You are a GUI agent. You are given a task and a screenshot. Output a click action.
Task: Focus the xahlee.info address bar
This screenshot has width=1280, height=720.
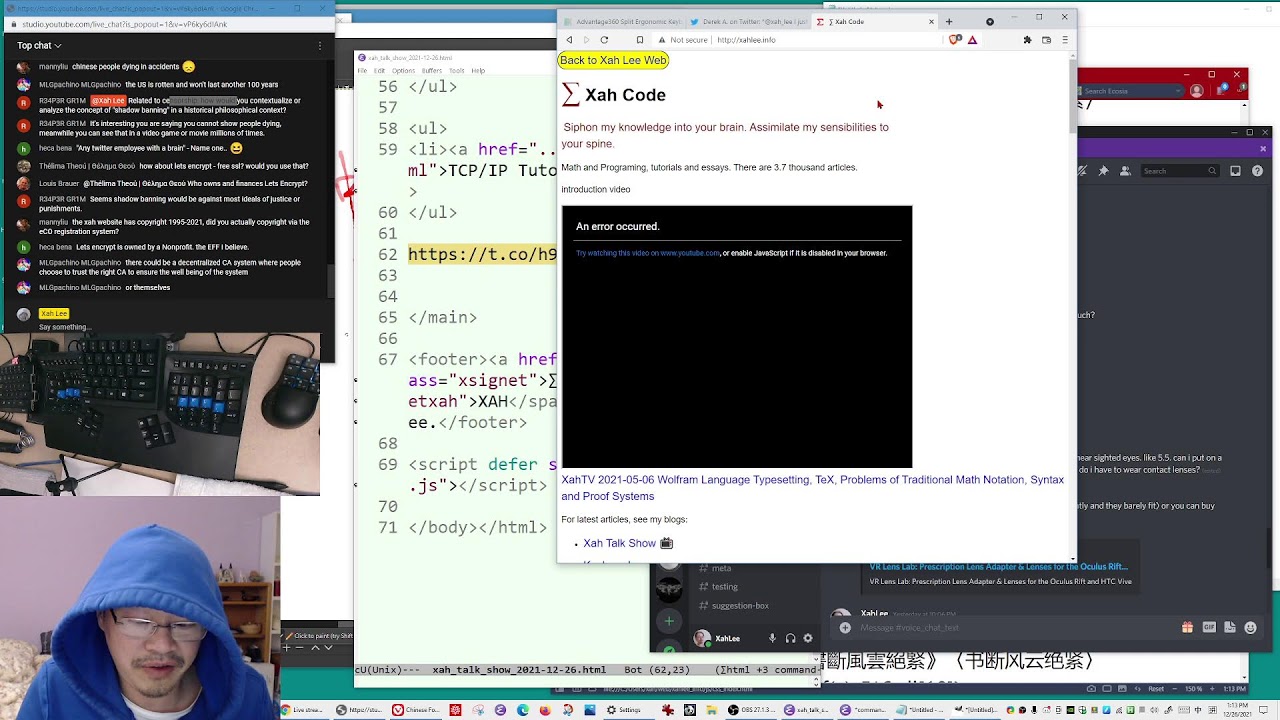point(800,40)
